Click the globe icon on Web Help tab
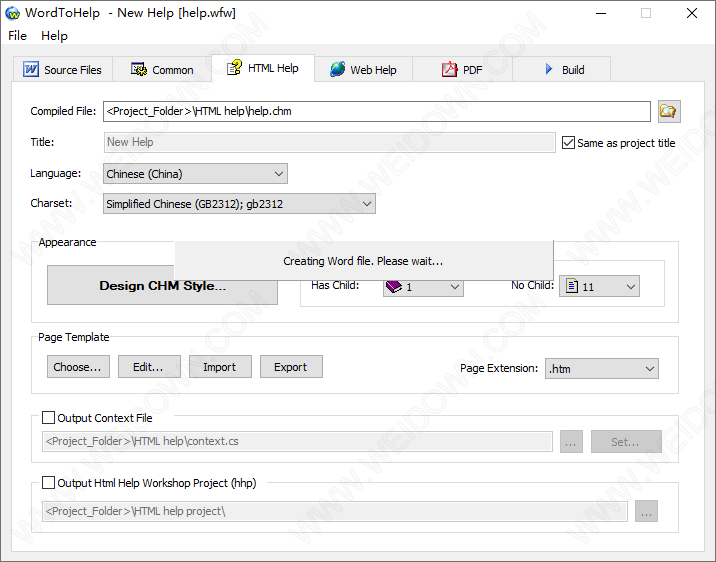Image resolution: width=716 pixels, height=562 pixels. 337,69
